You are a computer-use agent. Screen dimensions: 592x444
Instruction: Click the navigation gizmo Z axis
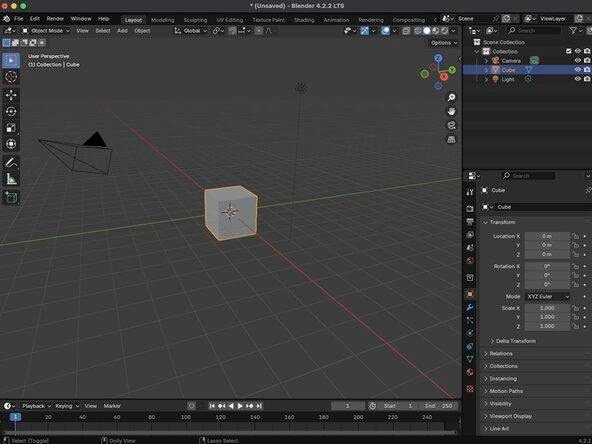click(x=438, y=58)
